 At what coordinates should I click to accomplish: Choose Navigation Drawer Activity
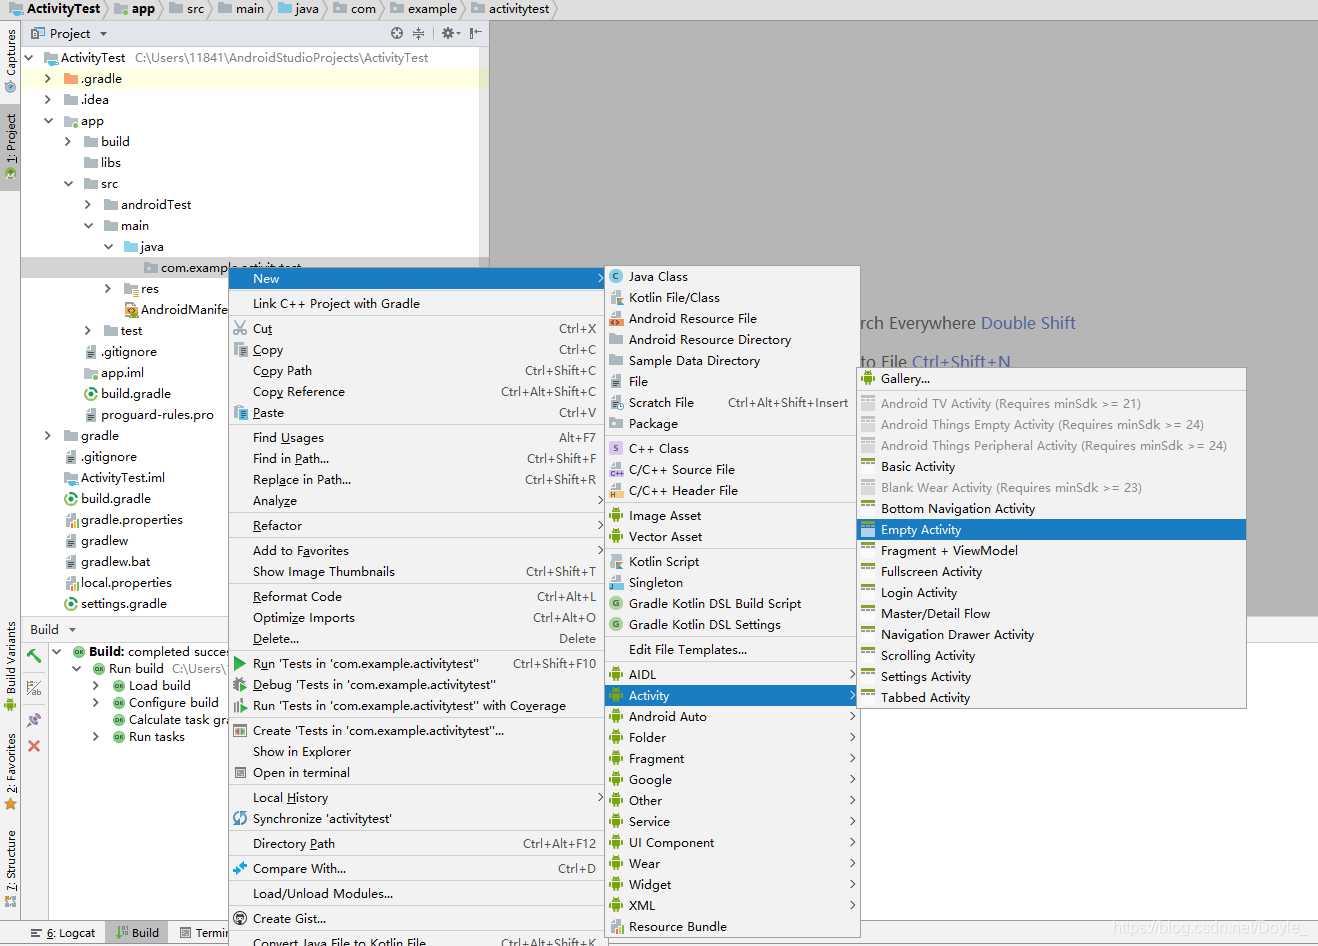click(x=1051, y=635)
